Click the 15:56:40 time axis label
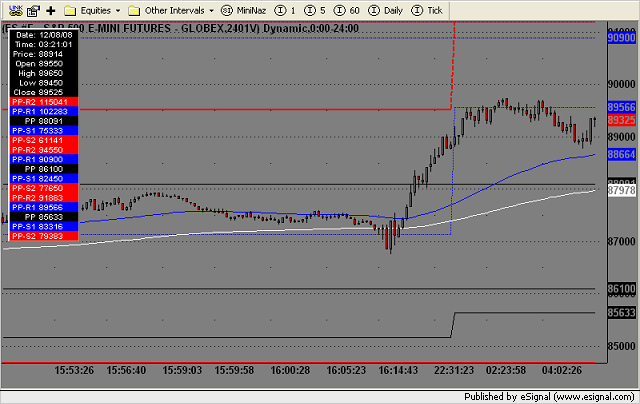The image size is (640, 404). 126,371
